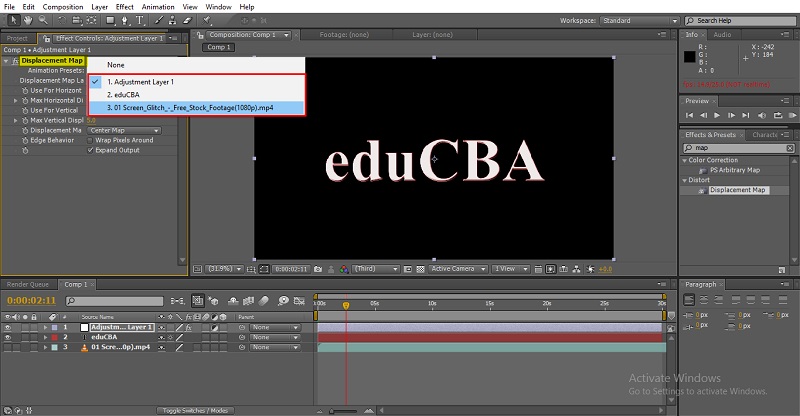The height and width of the screenshot is (416, 800).
Task: Select the Eraser tool
Action: [x=187, y=20]
